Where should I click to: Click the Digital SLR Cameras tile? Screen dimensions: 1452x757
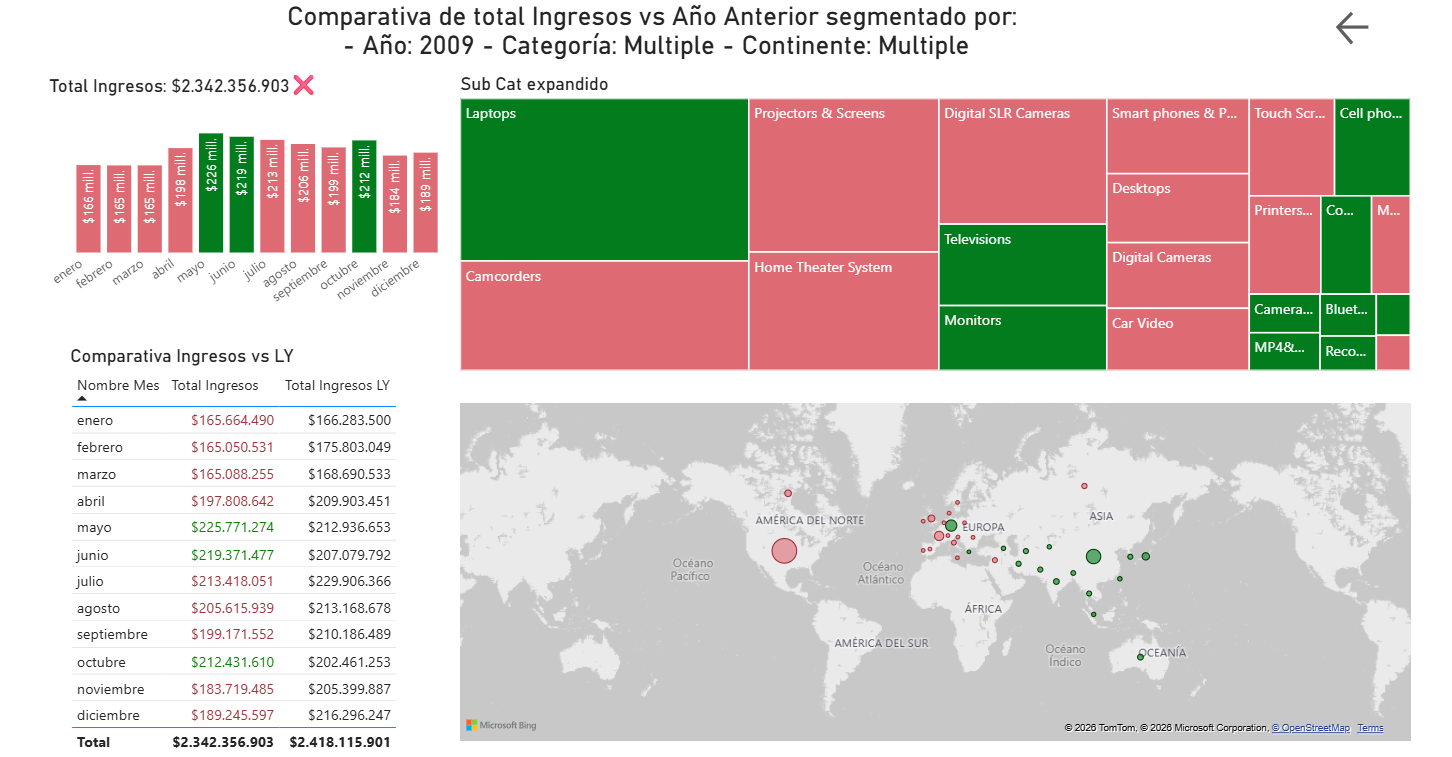click(1022, 161)
